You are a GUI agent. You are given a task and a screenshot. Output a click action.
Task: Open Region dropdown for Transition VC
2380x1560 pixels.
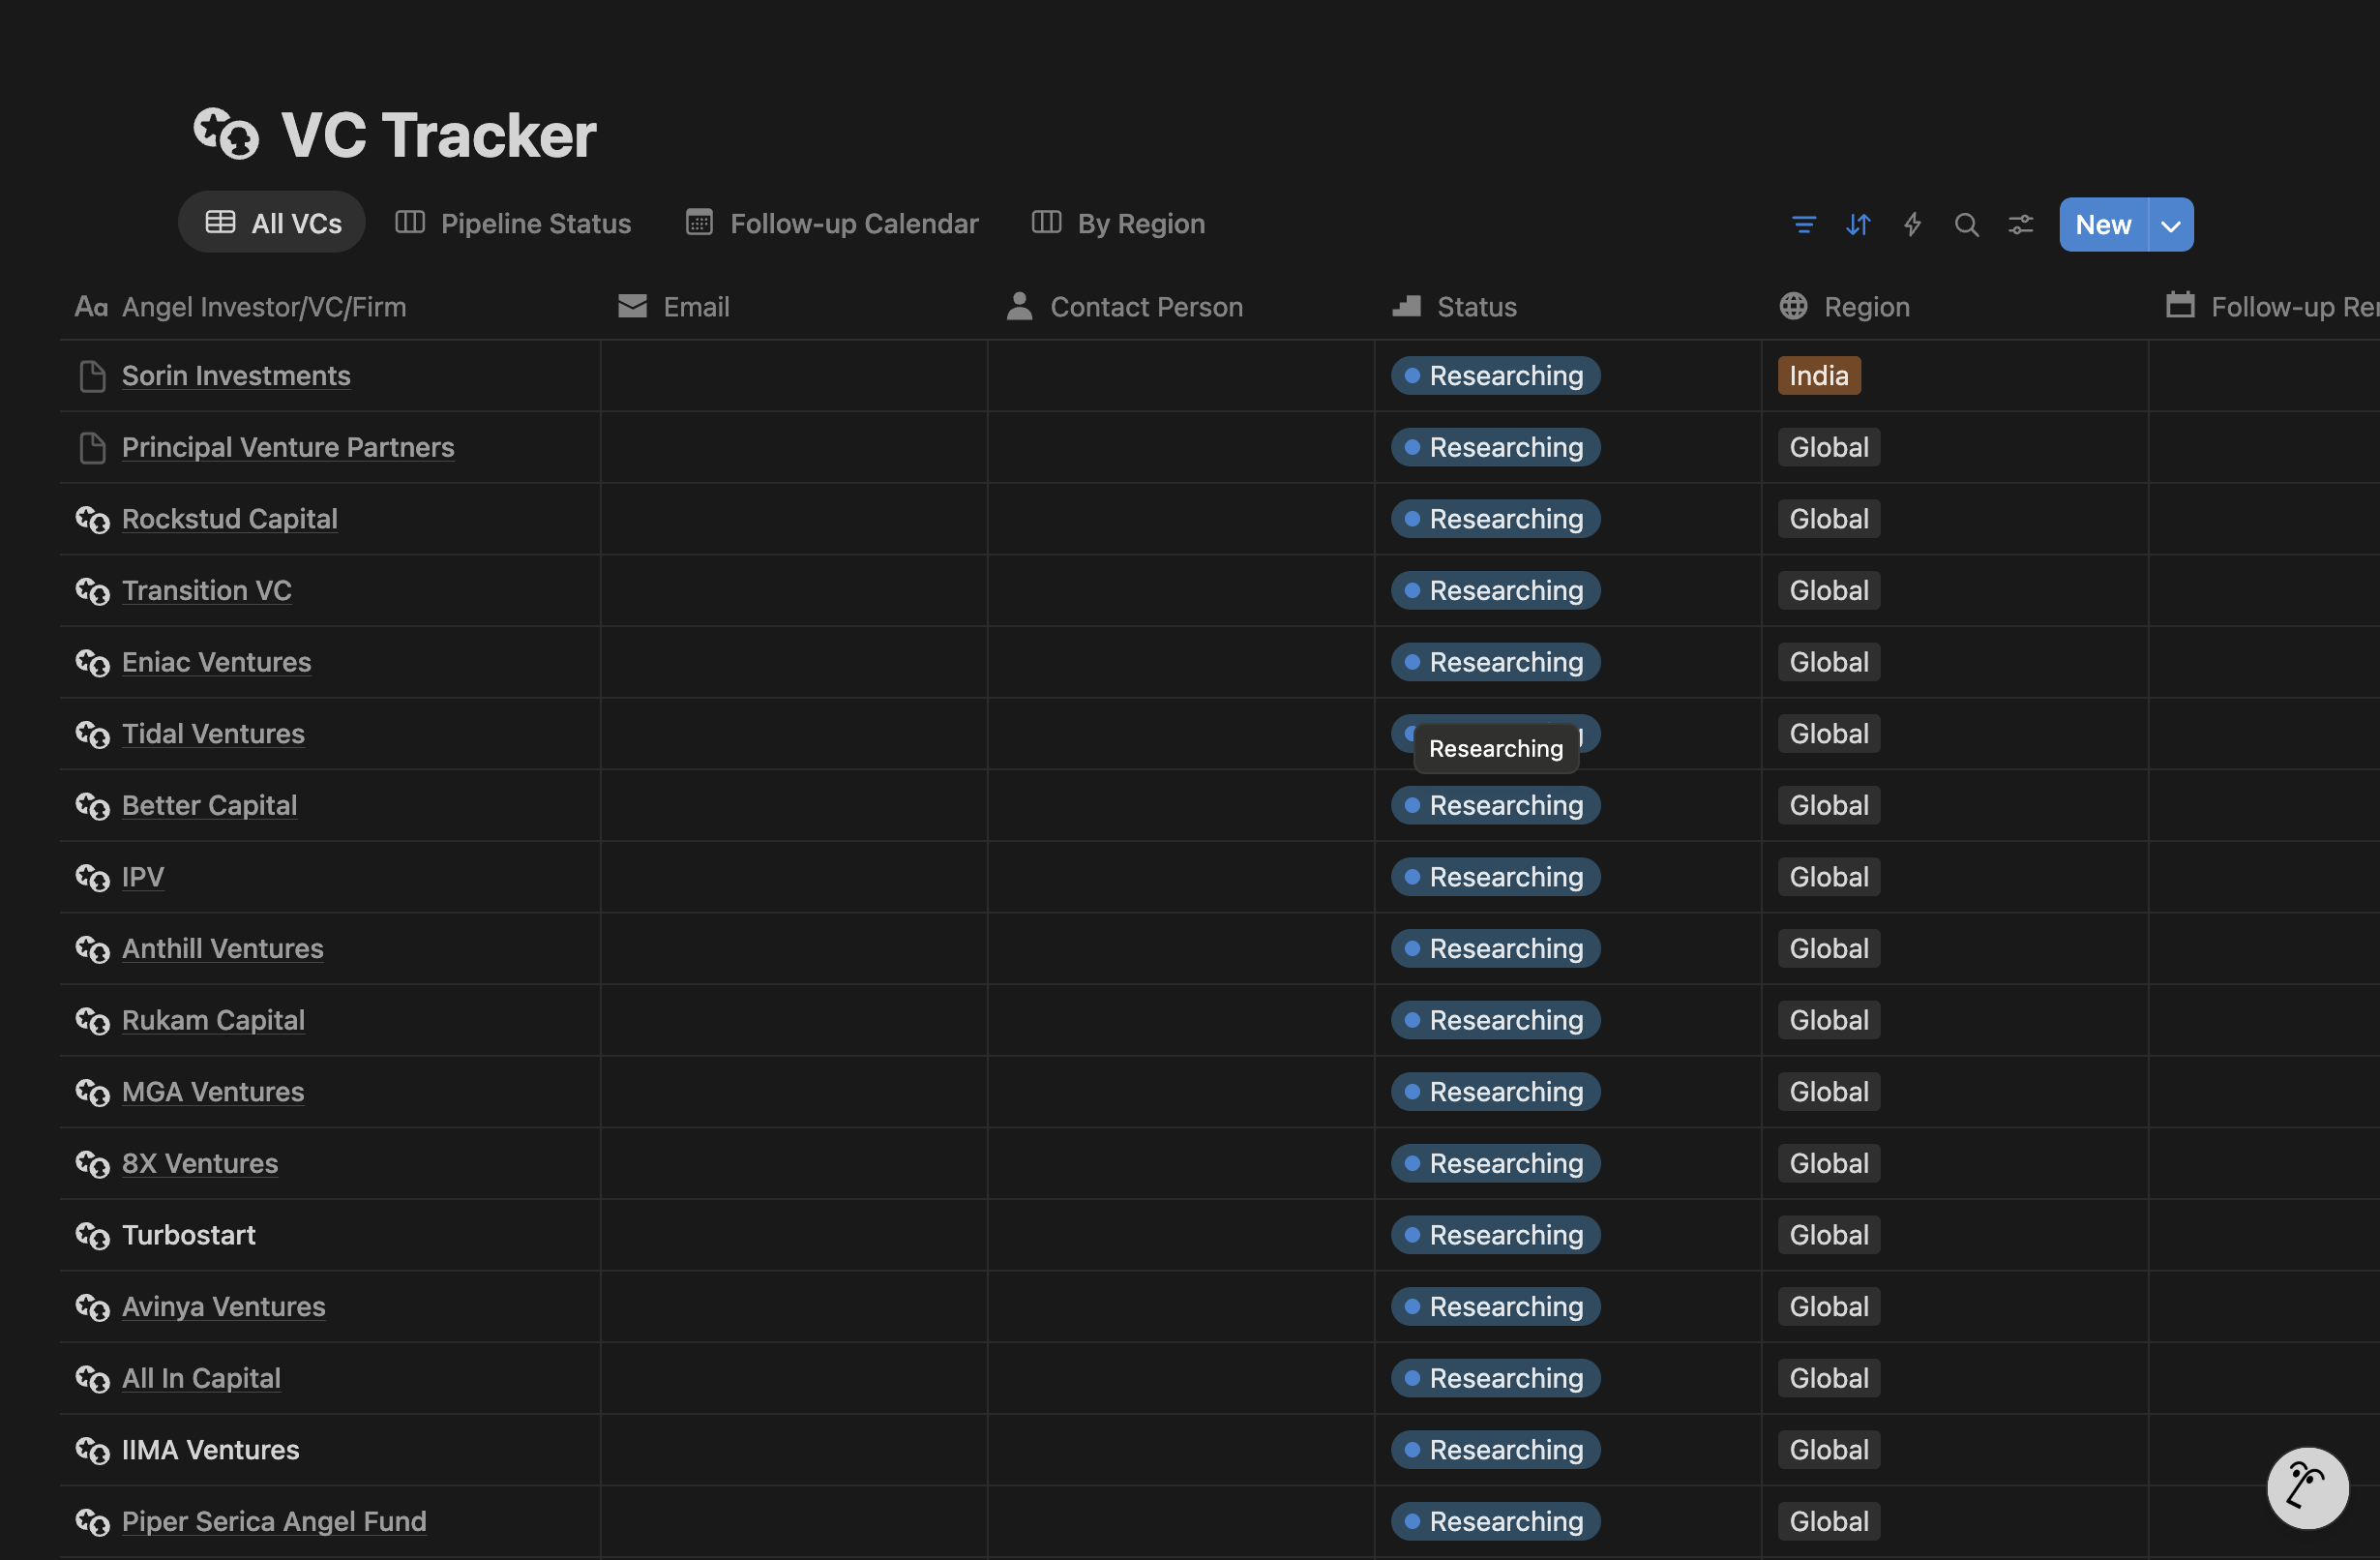point(1828,590)
